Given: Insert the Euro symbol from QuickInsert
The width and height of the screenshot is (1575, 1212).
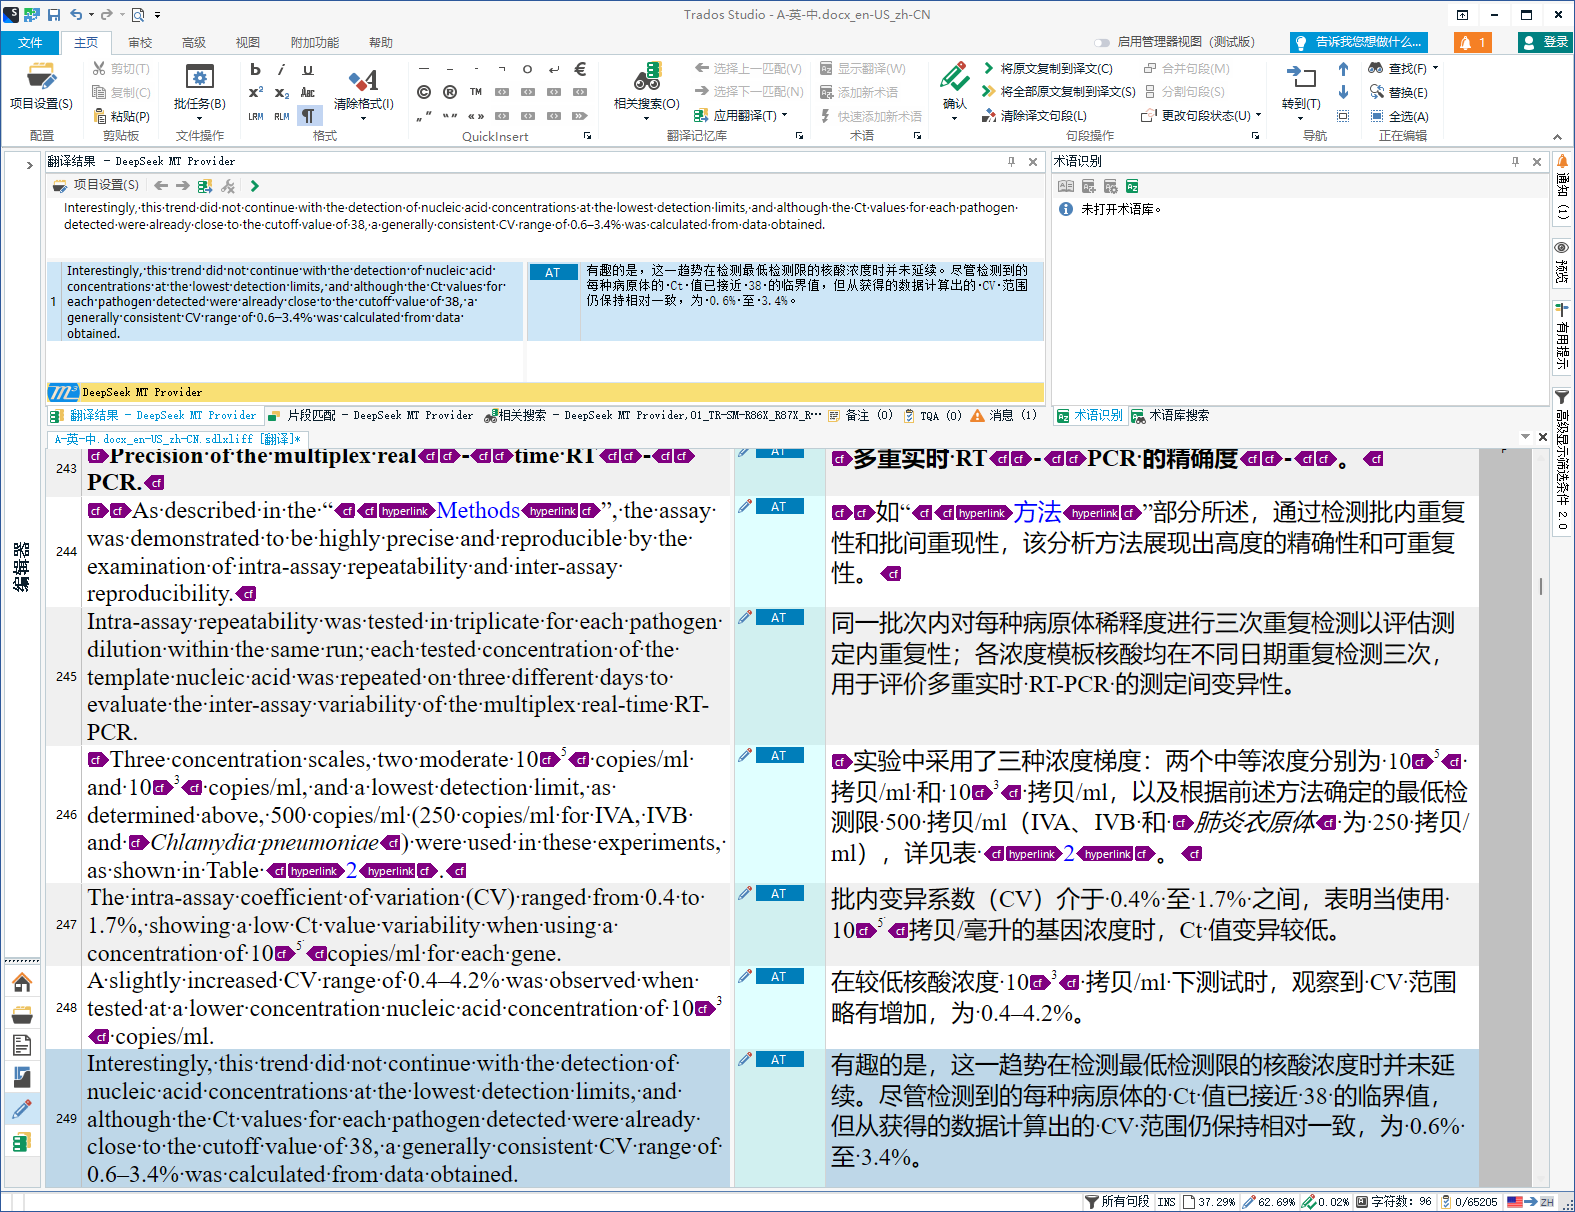Looking at the screenshot, I should pos(580,69).
